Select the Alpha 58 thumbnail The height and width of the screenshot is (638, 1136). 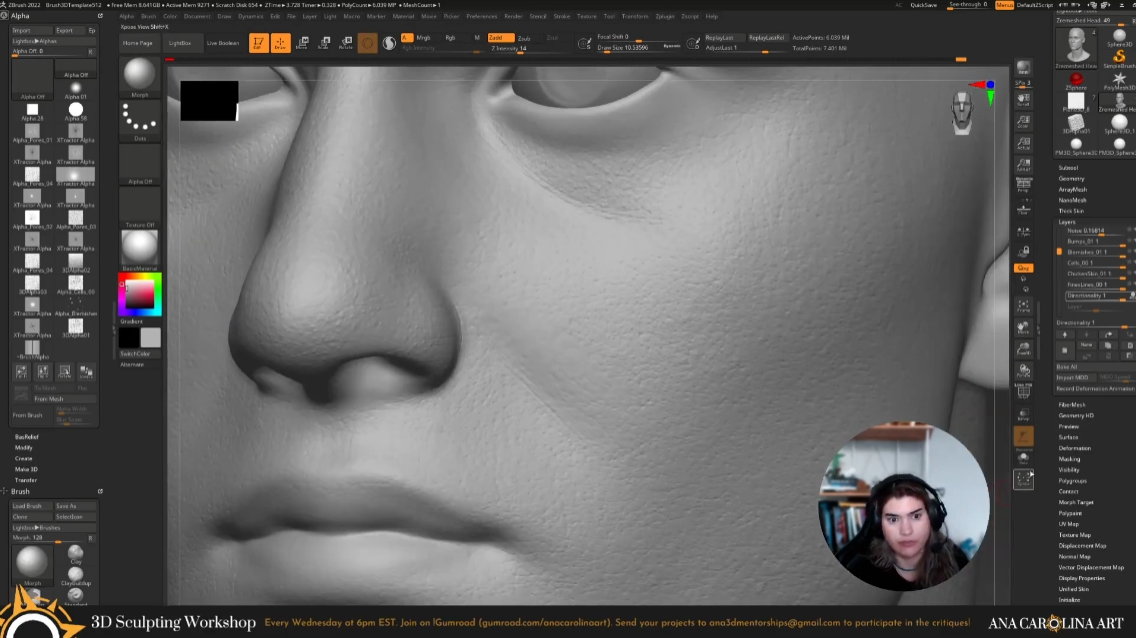pos(75,112)
